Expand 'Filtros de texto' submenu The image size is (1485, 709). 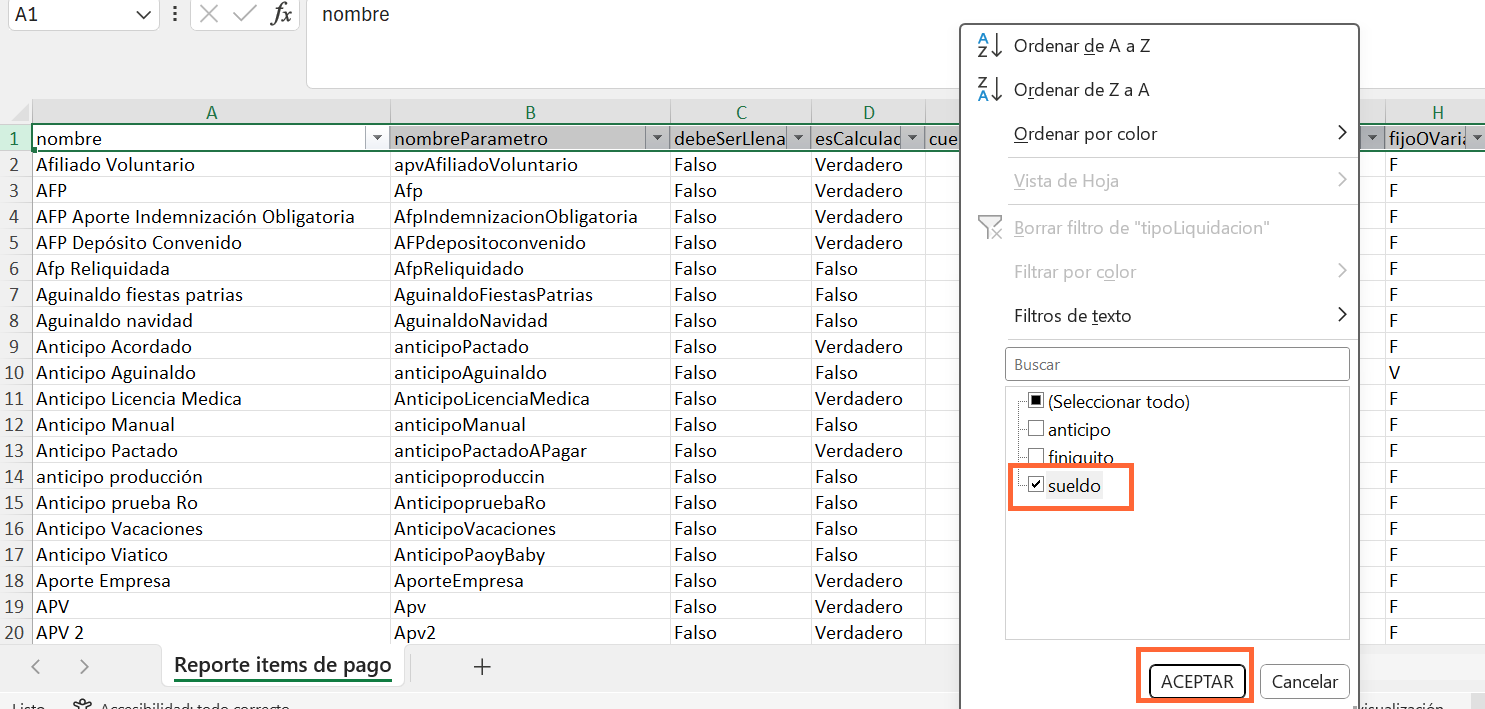1181,316
